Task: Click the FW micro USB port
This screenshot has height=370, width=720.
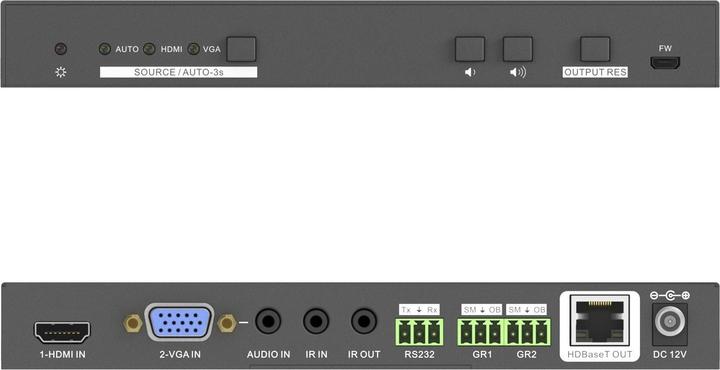Action: [x=665, y=63]
